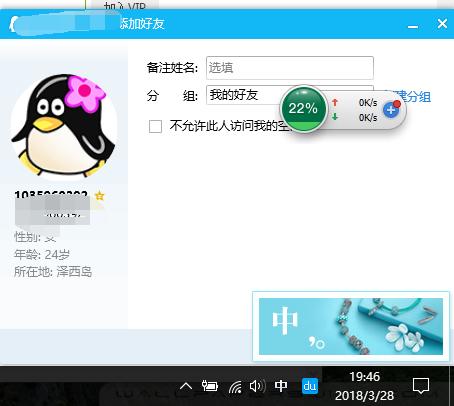Click the penguin avatar with pink flower
The height and width of the screenshot is (406, 454).
click(x=64, y=126)
